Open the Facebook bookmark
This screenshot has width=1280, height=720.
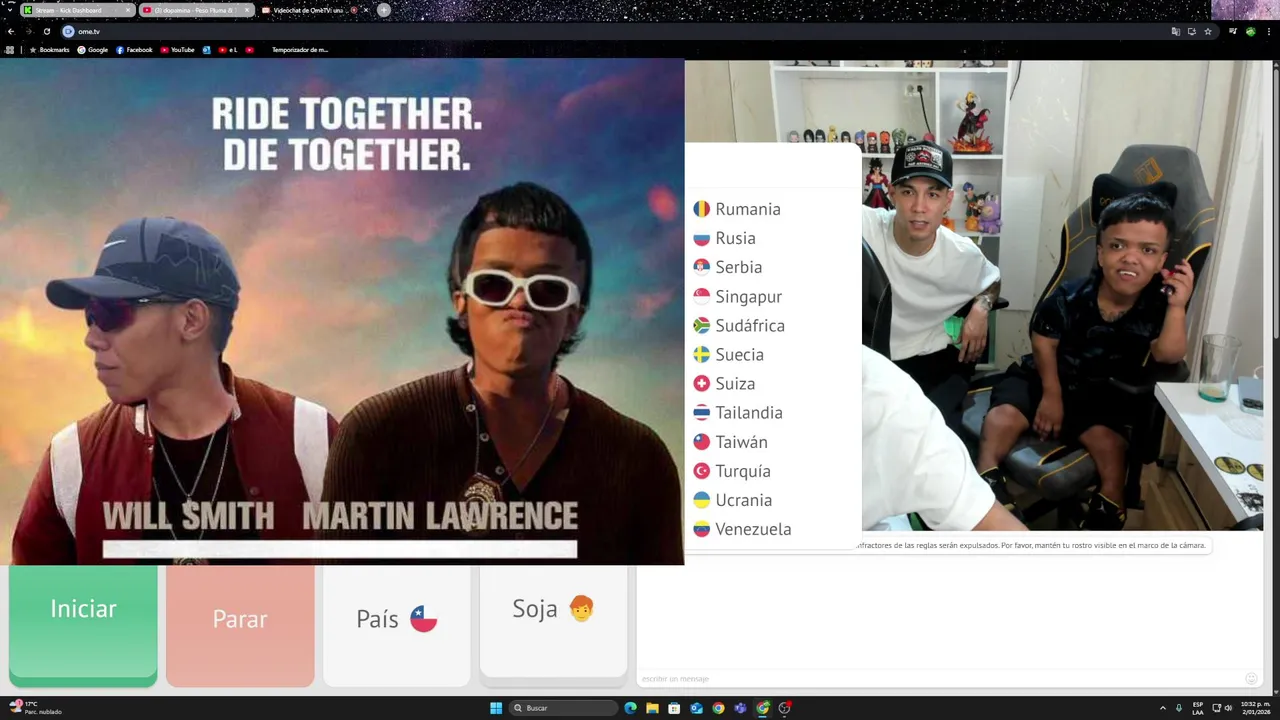coord(134,49)
